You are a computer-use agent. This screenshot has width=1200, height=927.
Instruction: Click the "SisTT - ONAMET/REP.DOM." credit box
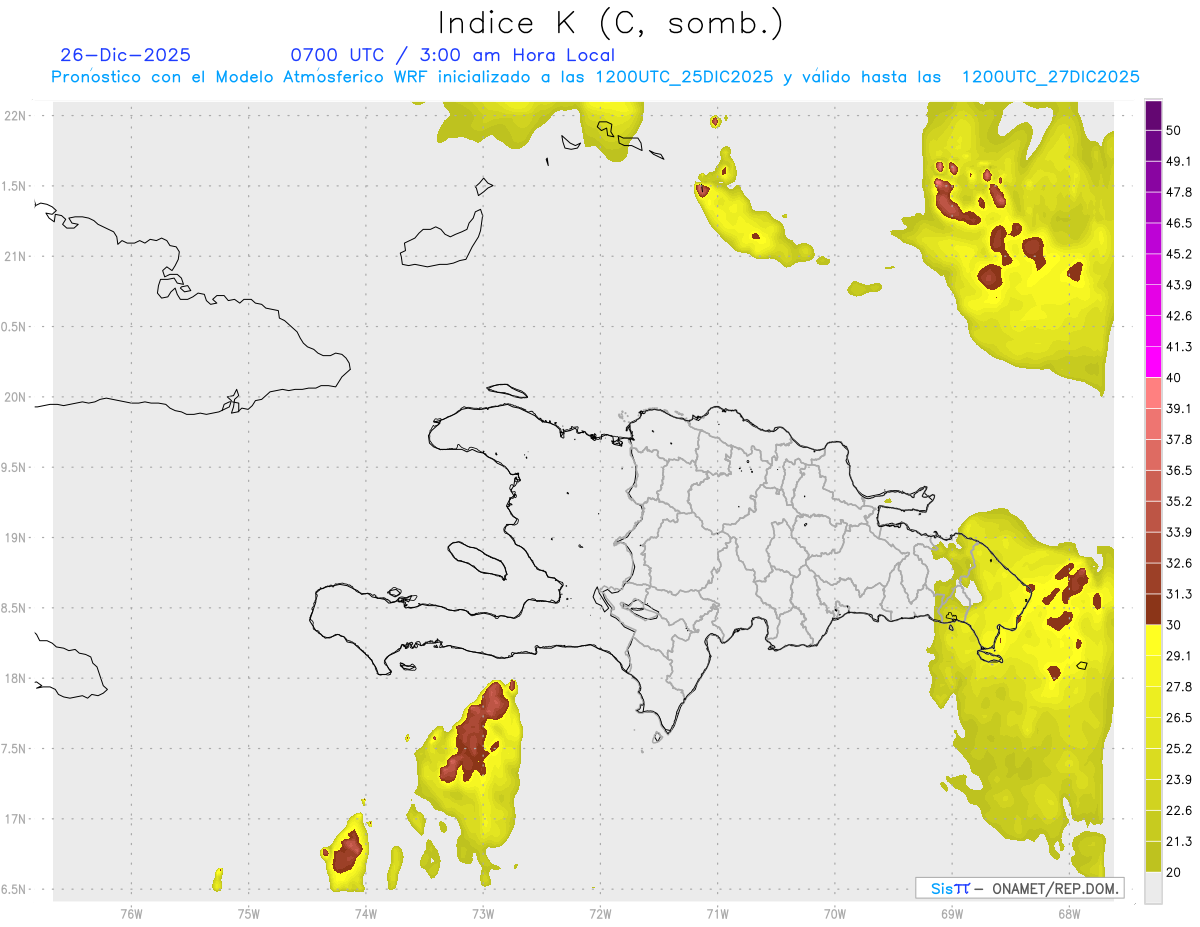[1019, 888]
